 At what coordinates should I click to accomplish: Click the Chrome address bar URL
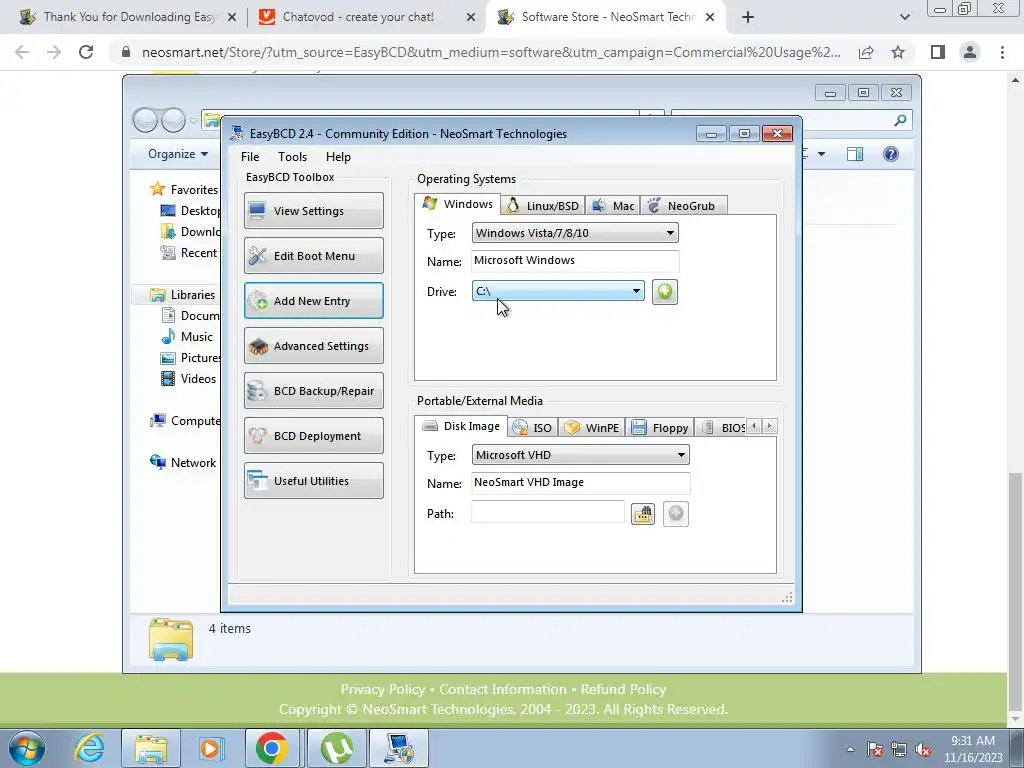pos(491,52)
